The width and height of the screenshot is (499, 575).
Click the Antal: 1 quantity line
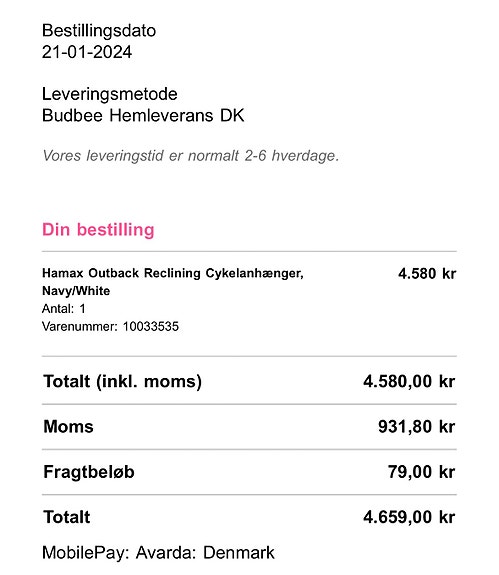click(64, 309)
